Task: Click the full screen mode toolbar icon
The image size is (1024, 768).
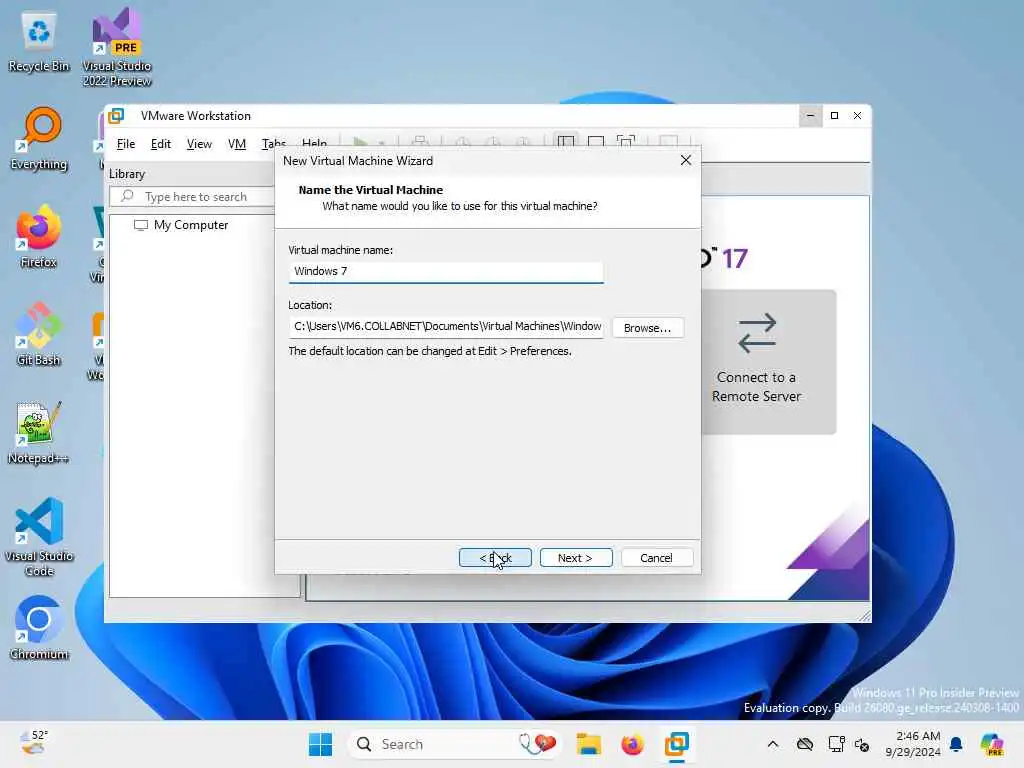Action: 626,141
